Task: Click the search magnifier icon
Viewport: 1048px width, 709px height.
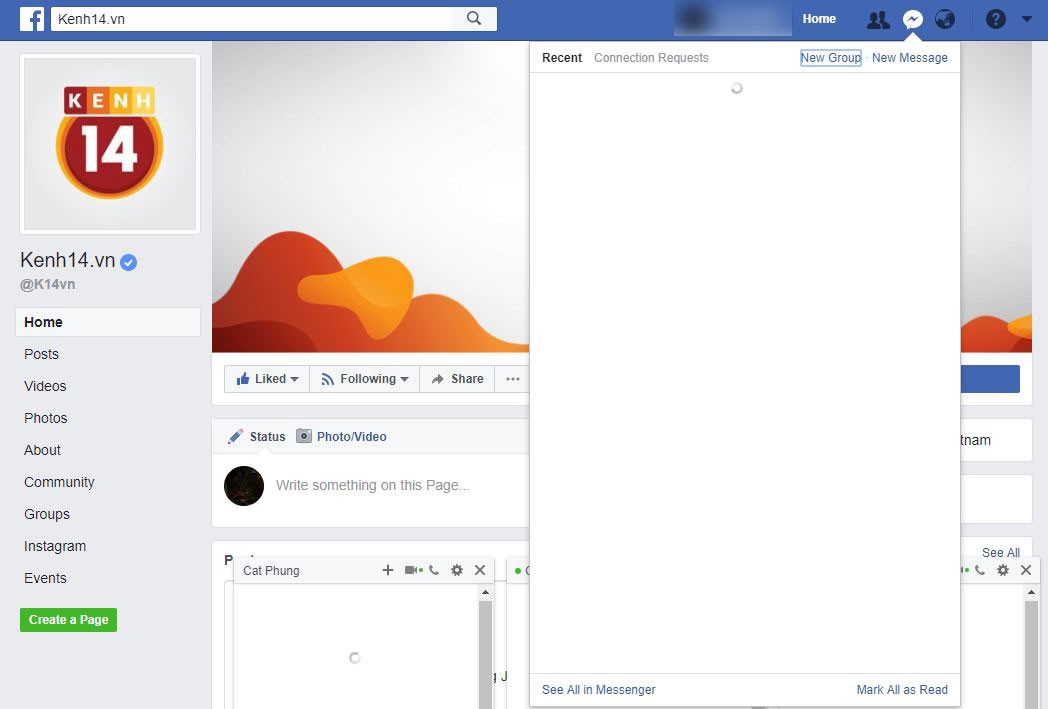Action: pos(474,19)
